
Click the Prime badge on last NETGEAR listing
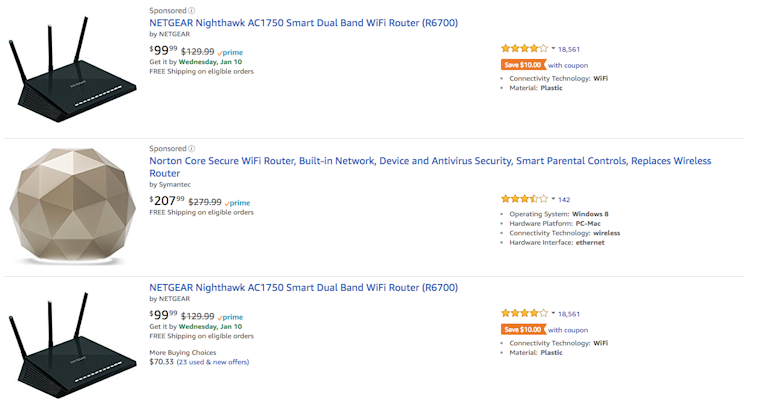pos(231,318)
